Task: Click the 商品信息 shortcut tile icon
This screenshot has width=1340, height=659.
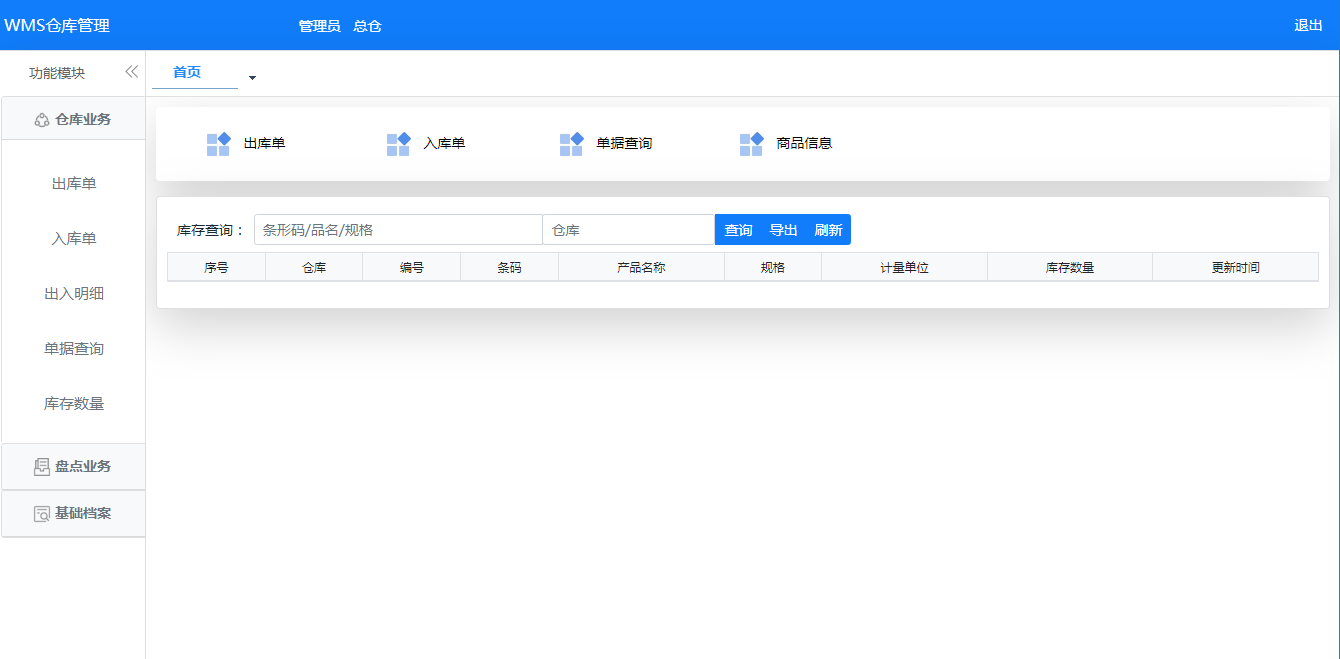Action: (751, 144)
